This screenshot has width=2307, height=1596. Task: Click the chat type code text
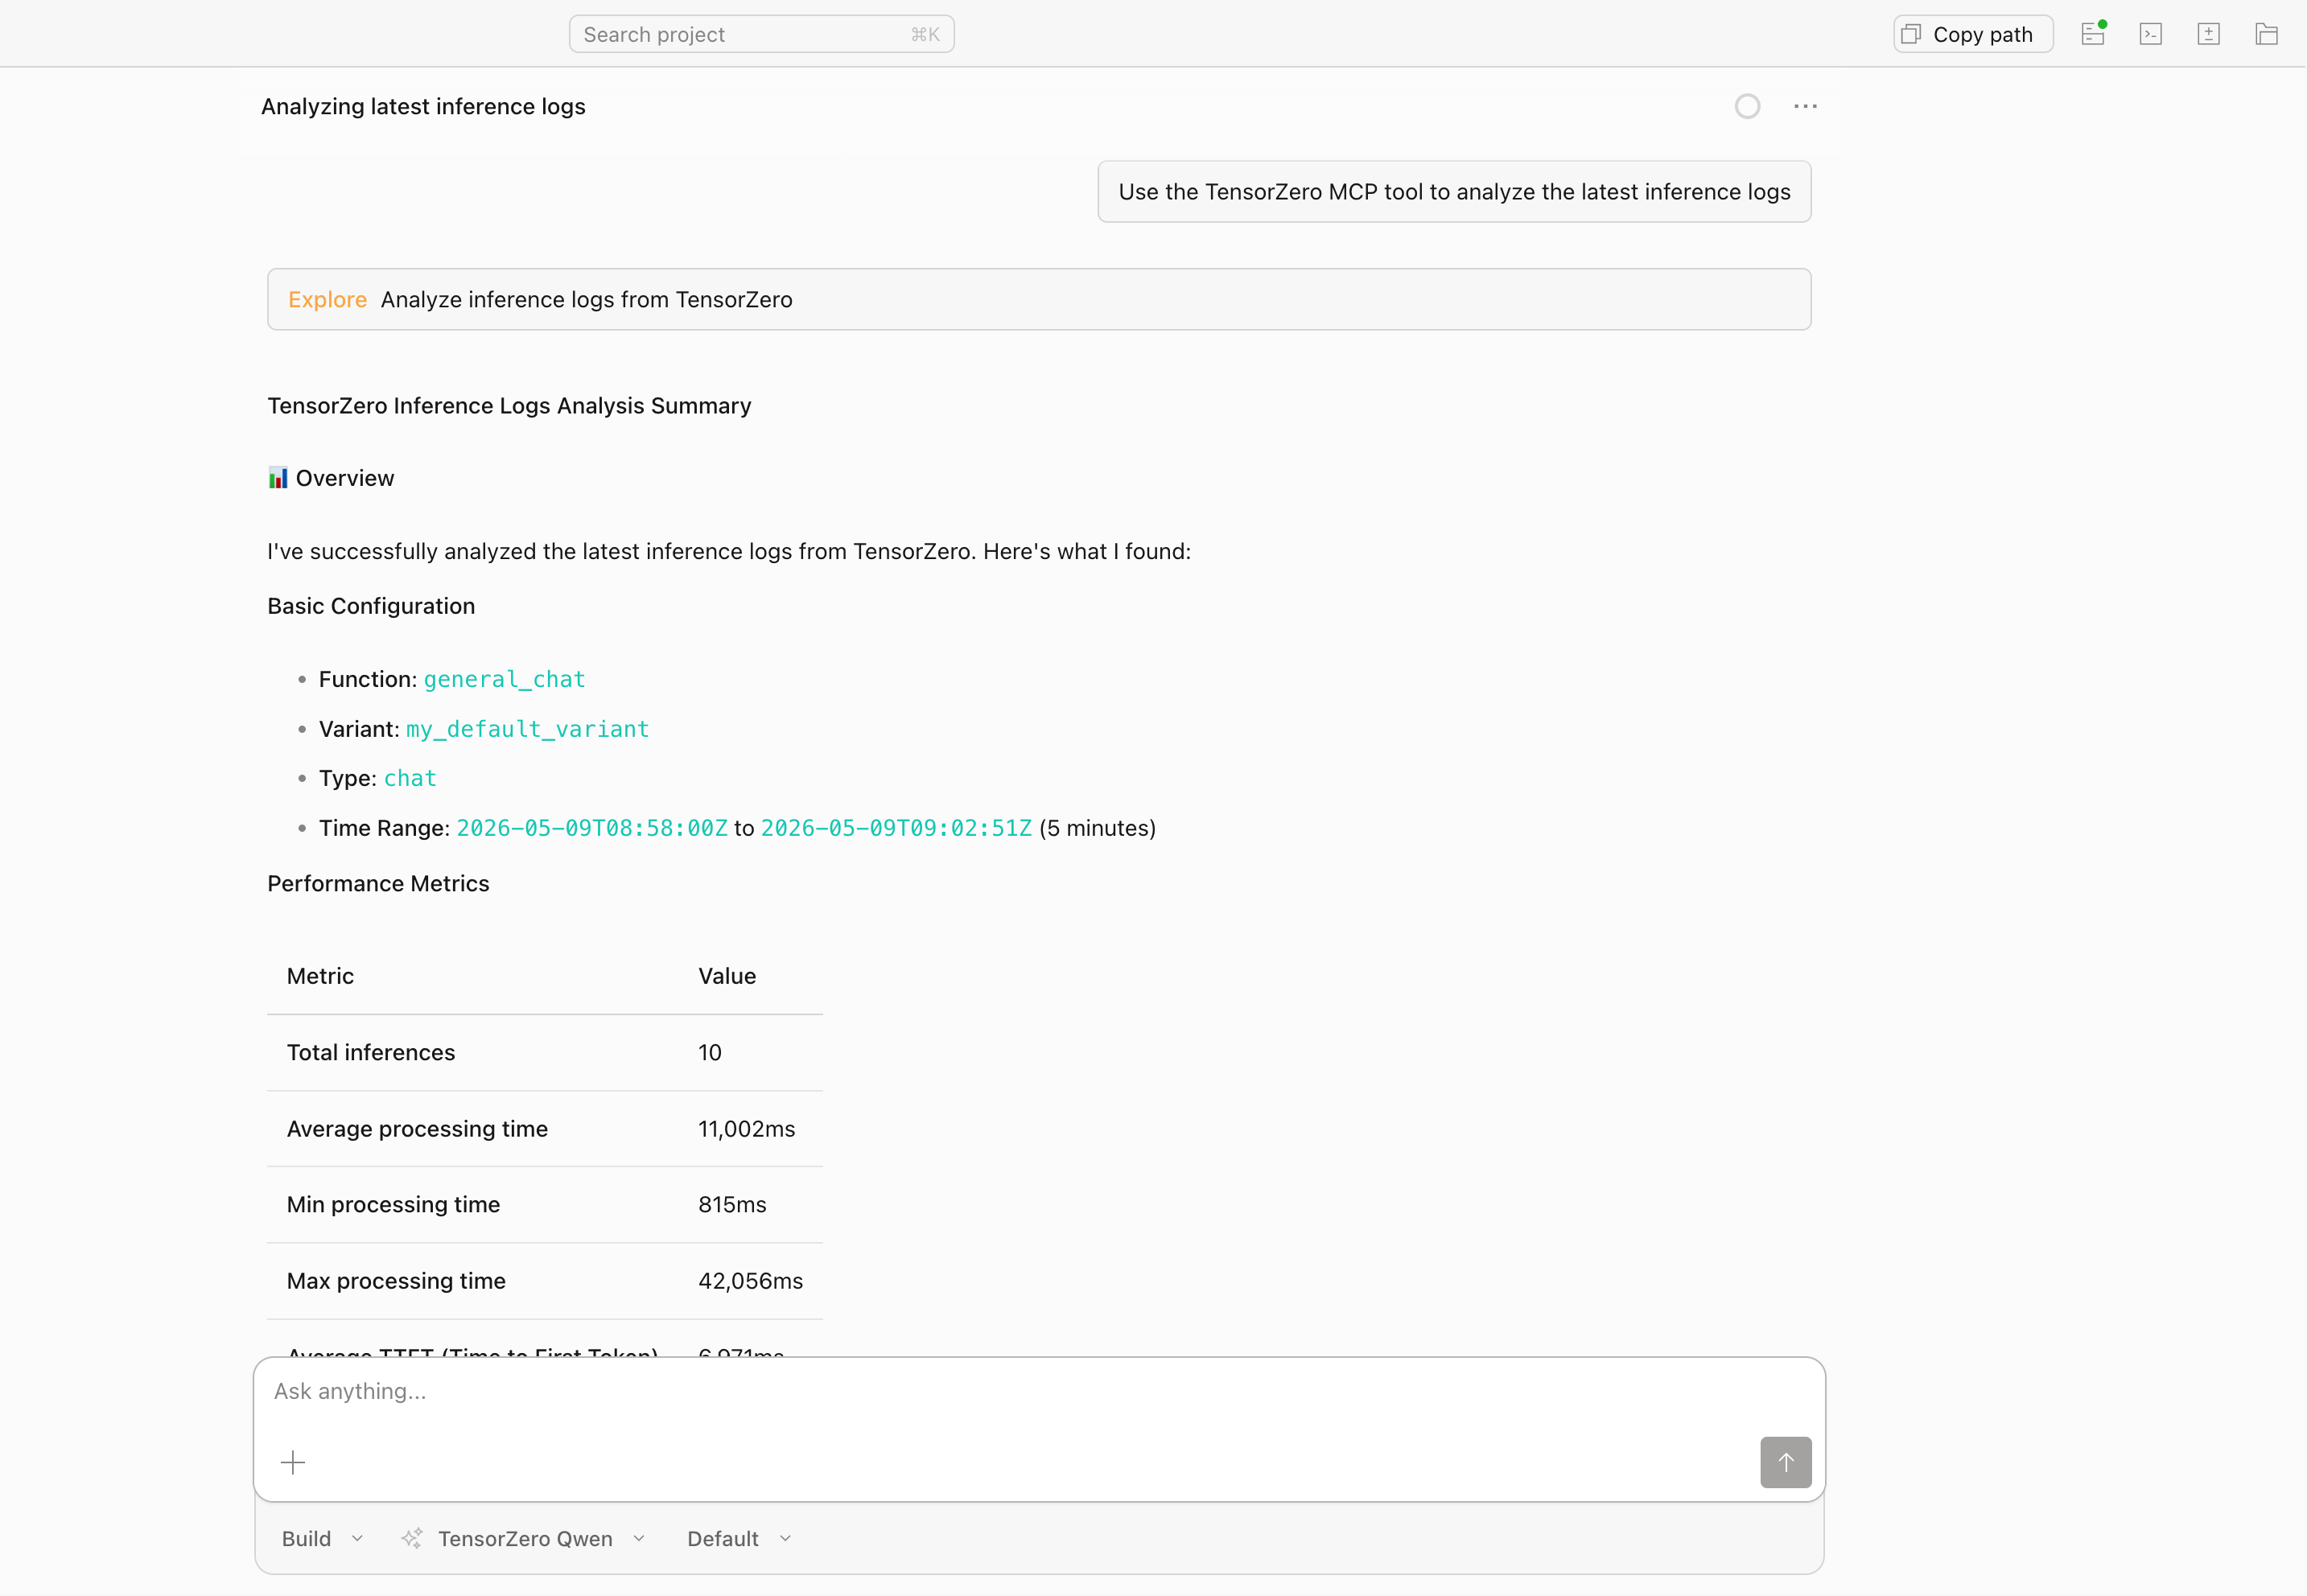(x=410, y=778)
